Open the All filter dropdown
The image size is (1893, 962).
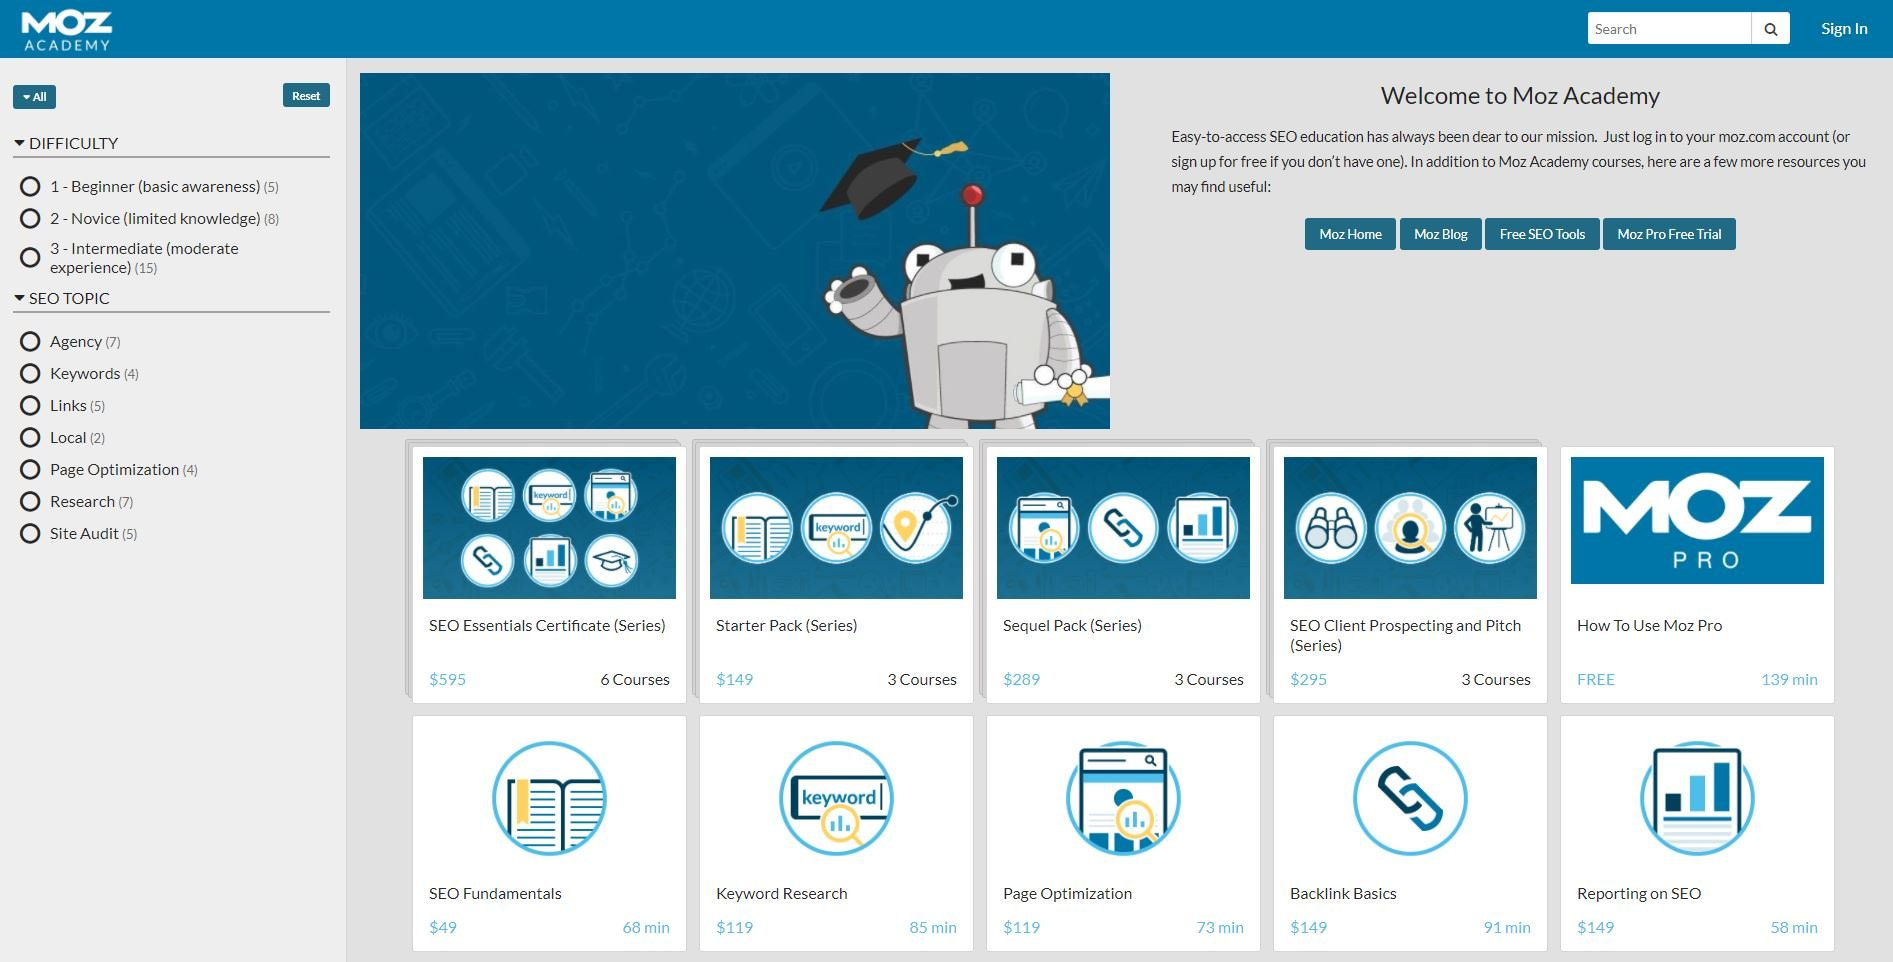pos(34,97)
